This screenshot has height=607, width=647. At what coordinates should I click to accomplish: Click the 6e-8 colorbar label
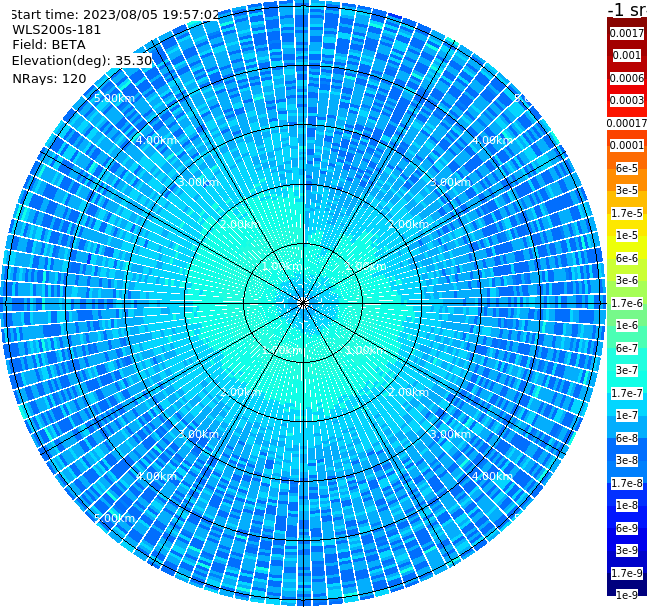[x=627, y=438]
